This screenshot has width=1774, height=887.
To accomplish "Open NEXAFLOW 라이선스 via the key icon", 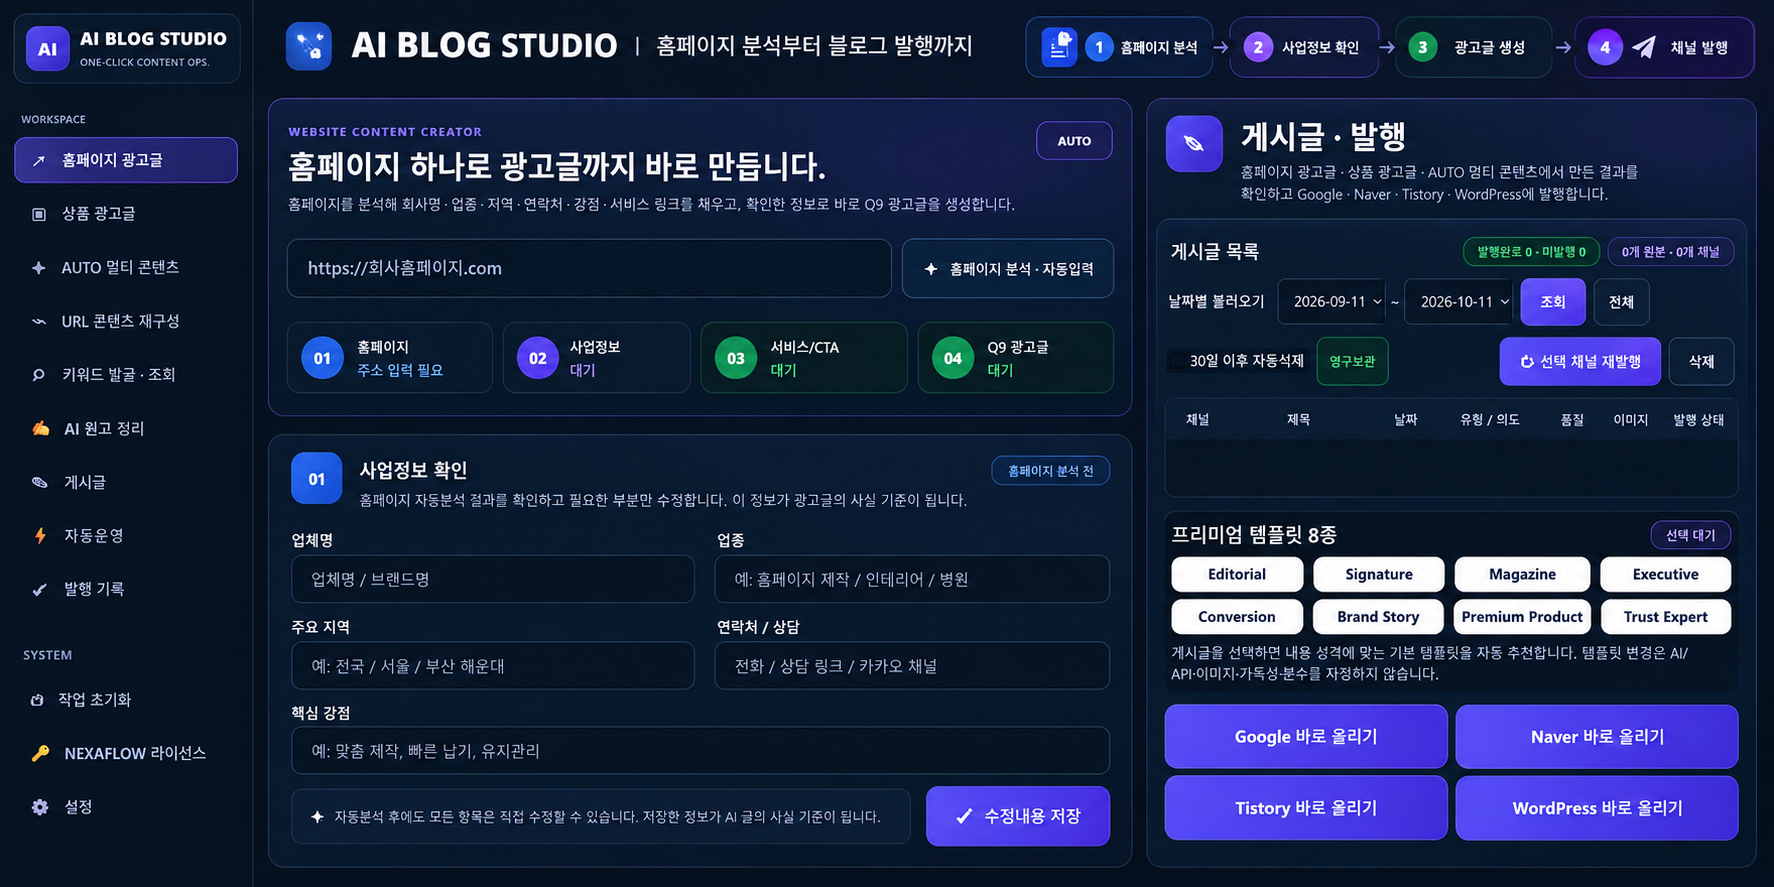I will tap(40, 753).
